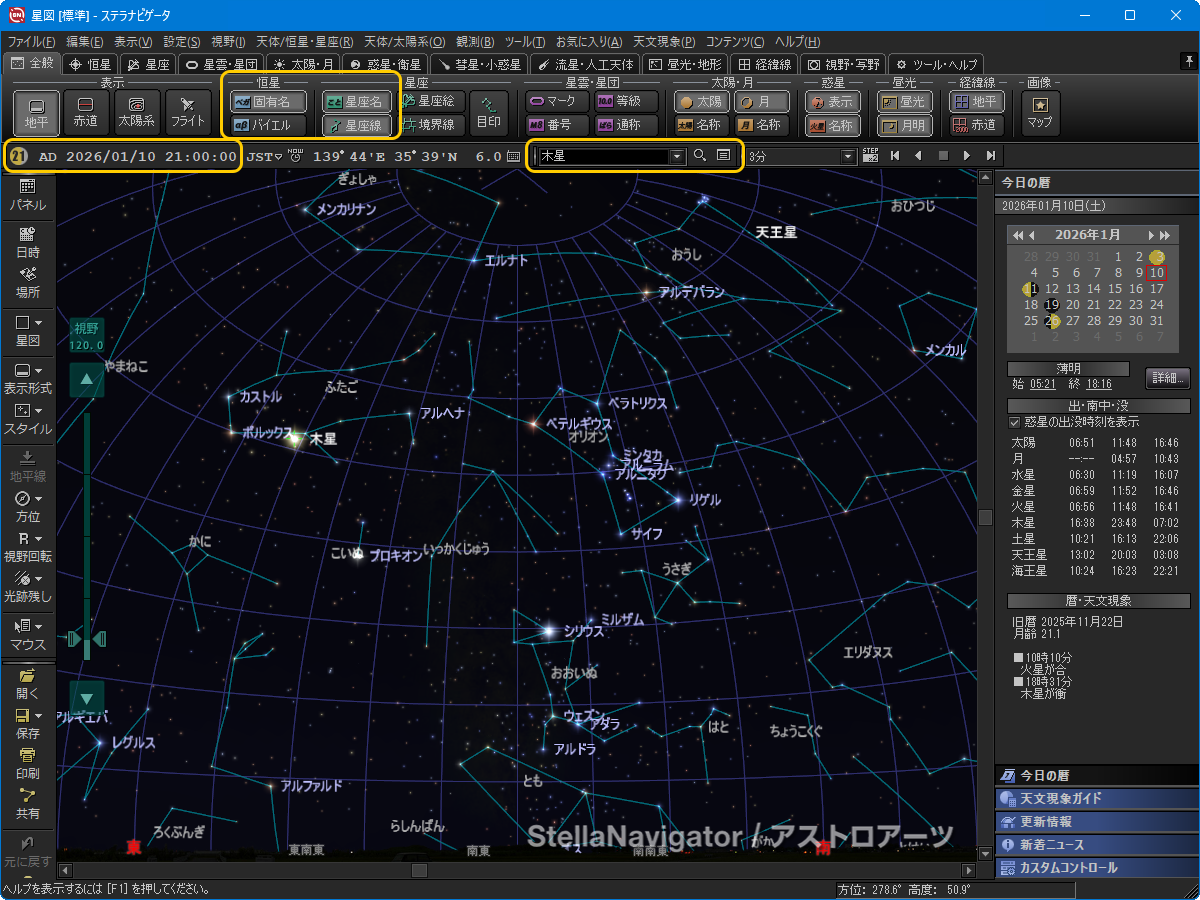Viewport: 1200px width, 900px height.
Task: Select January 17 in the calendar
Action: click(x=1156, y=289)
